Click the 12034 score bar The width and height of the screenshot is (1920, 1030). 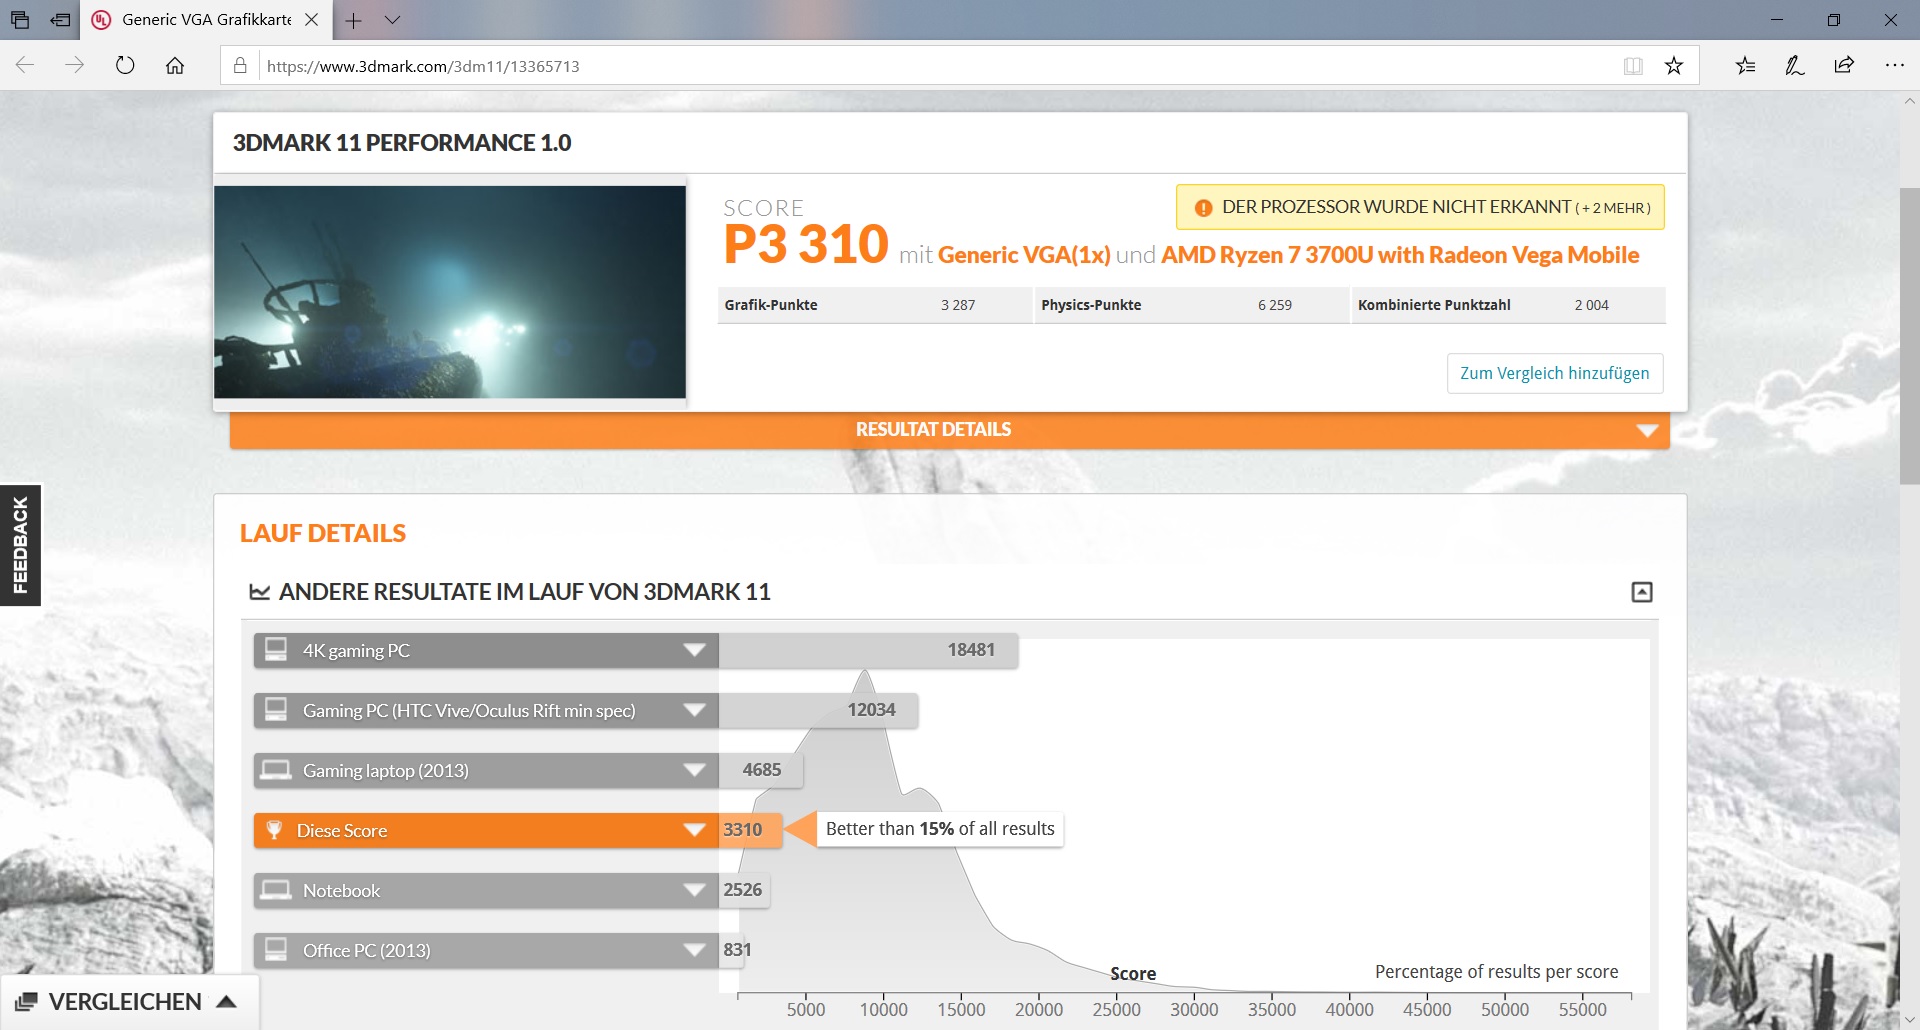[818, 710]
